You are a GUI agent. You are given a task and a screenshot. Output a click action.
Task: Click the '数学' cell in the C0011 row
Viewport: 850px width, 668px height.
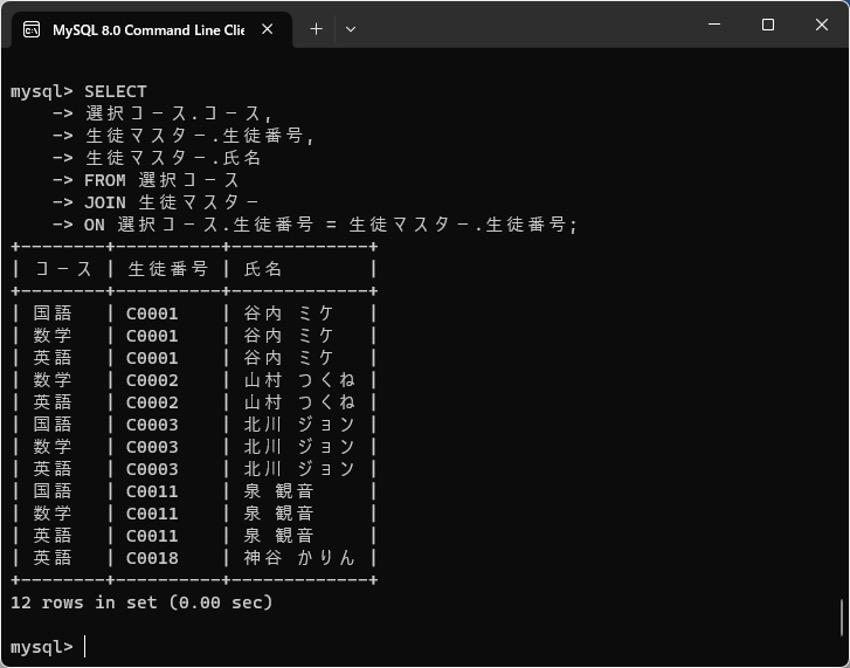click(53, 513)
